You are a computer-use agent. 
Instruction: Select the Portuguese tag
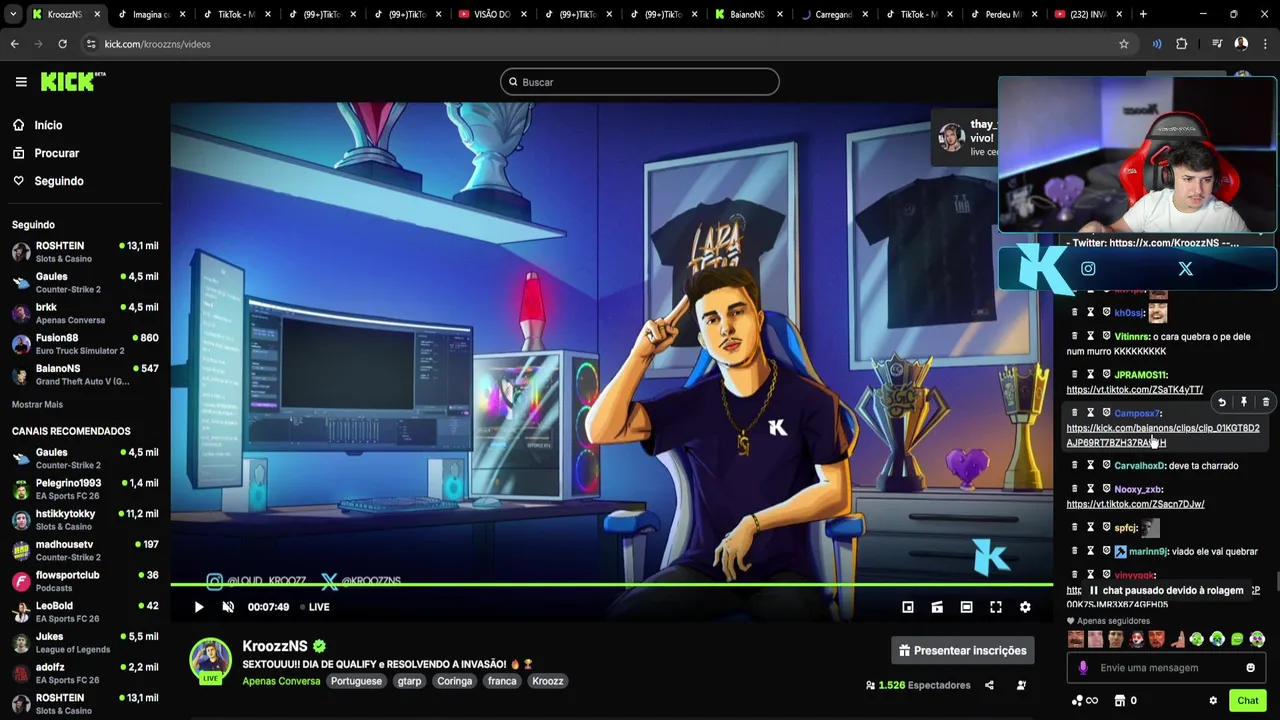(356, 681)
